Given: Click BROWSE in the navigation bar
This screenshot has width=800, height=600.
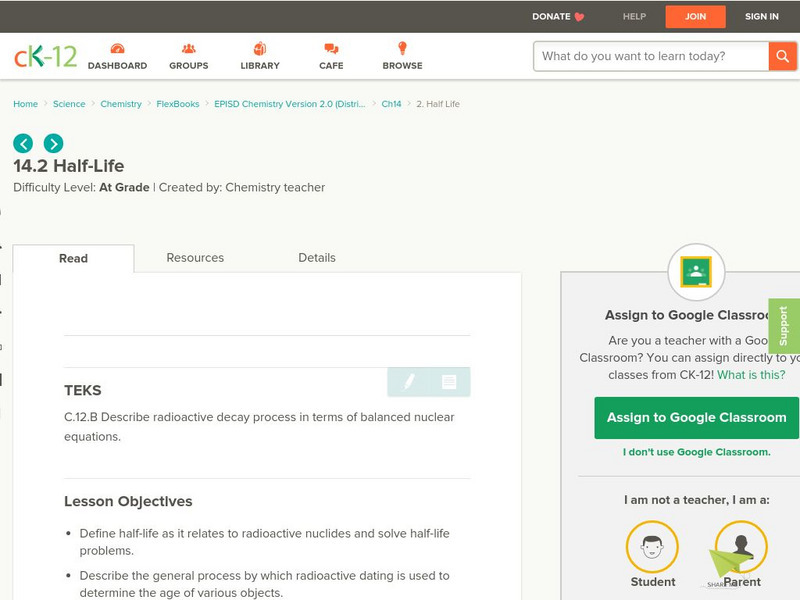Looking at the screenshot, I should pyautogui.click(x=403, y=66).
